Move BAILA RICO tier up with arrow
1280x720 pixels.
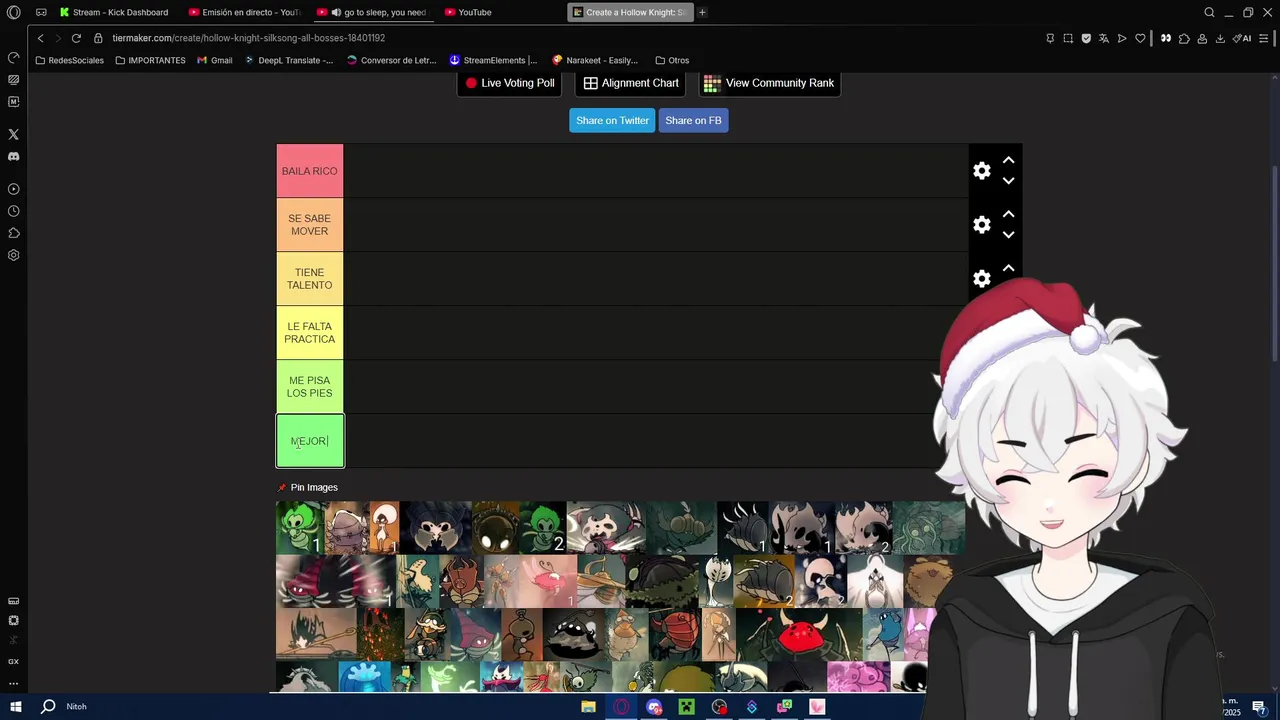point(1008,160)
